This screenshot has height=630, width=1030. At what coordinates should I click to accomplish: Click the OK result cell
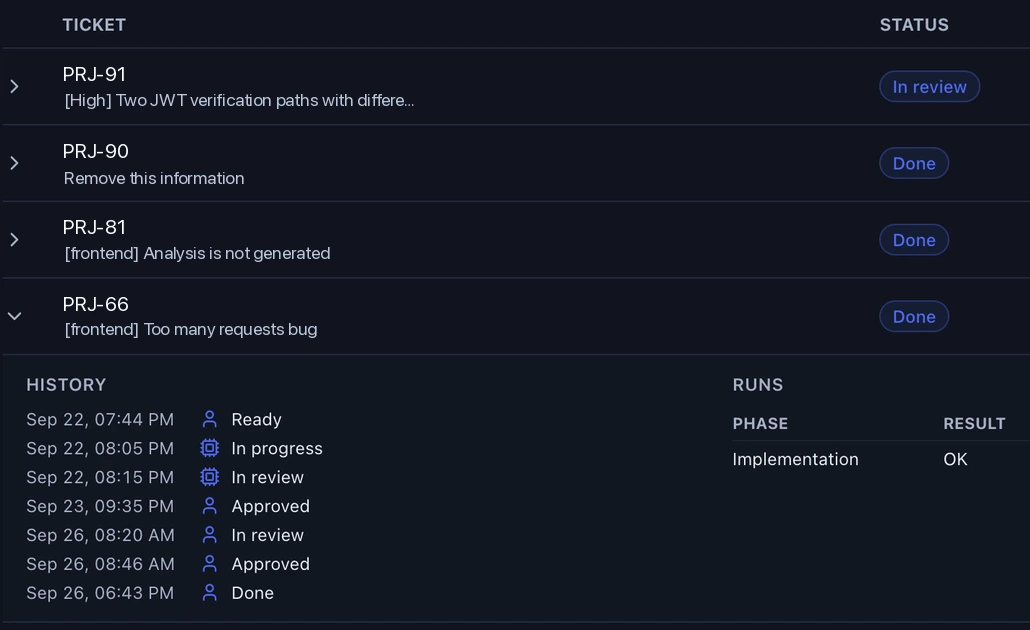955,459
